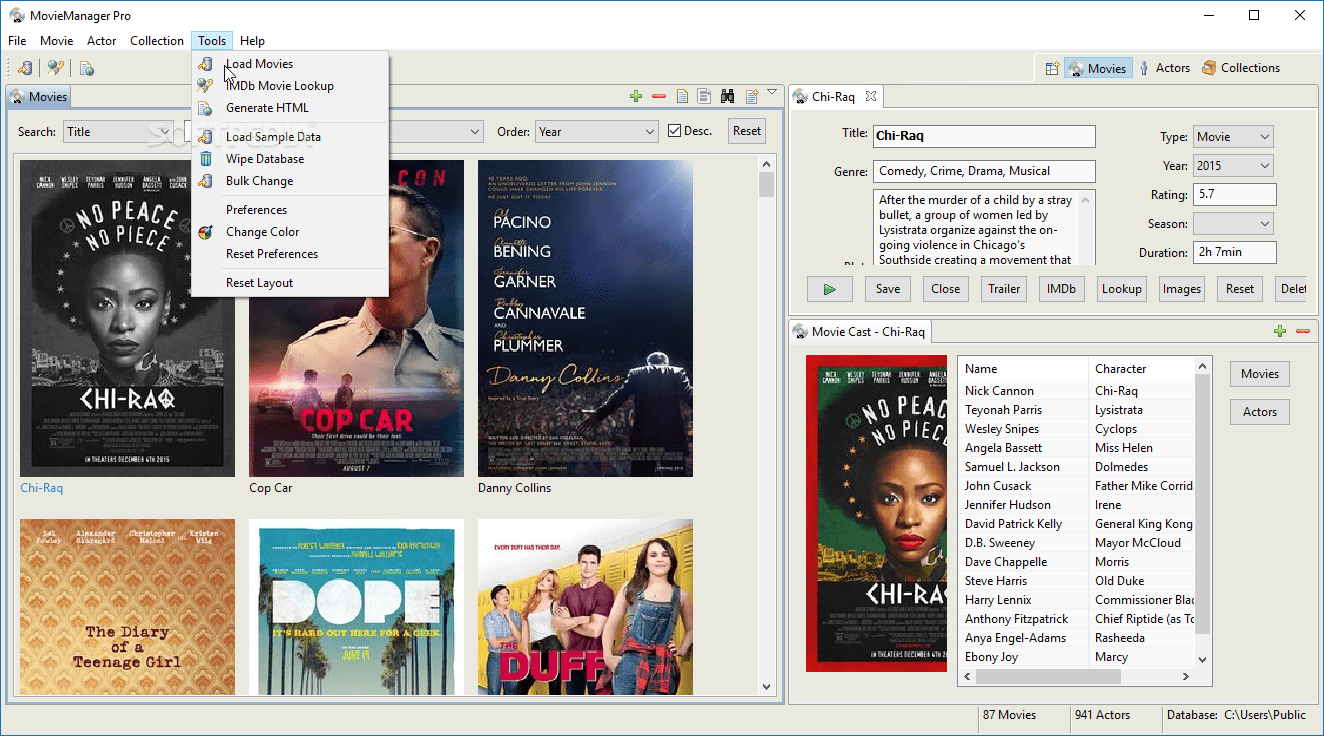
Task: Switch to the Collections perspective
Action: click(x=1240, y=68)
